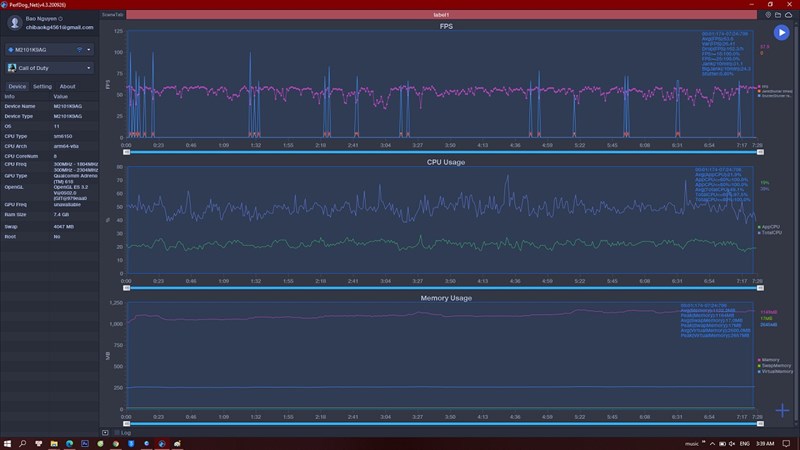Click the user avatar icon
800x450 pixels.
tap(15, 22)
